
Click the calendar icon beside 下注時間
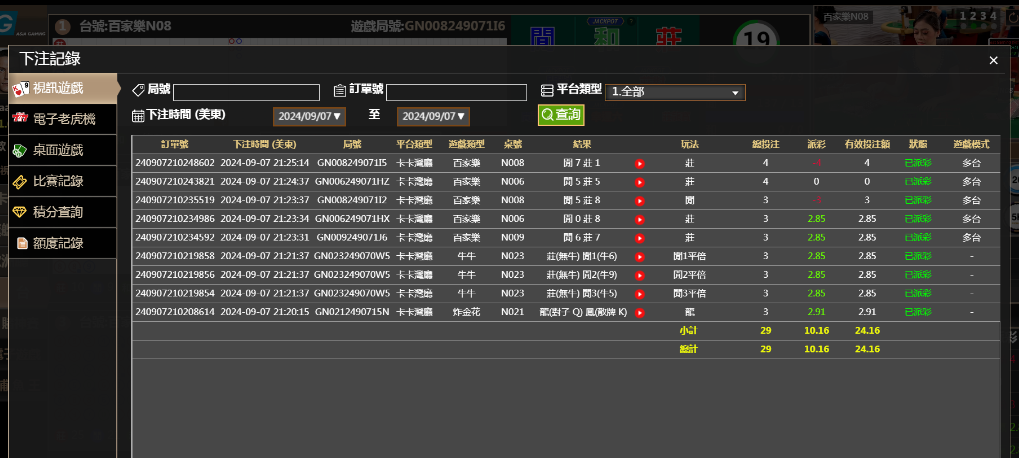point(138,116)
